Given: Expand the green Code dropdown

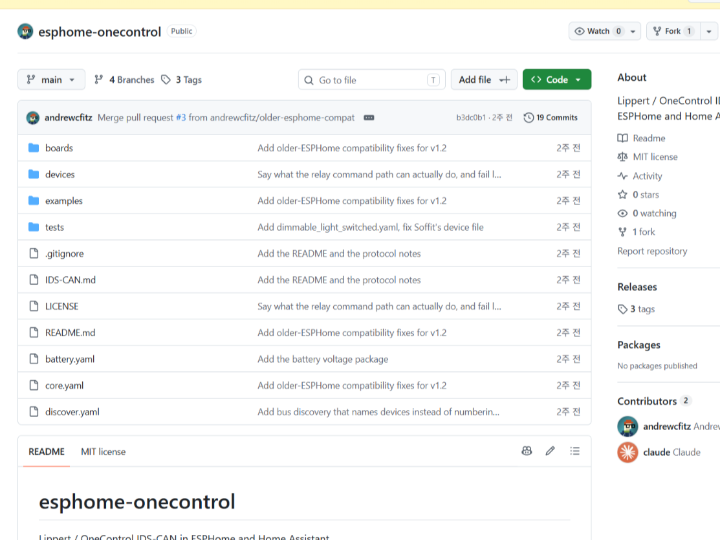Looking at the screenshot, I should (x=557, y=80).
